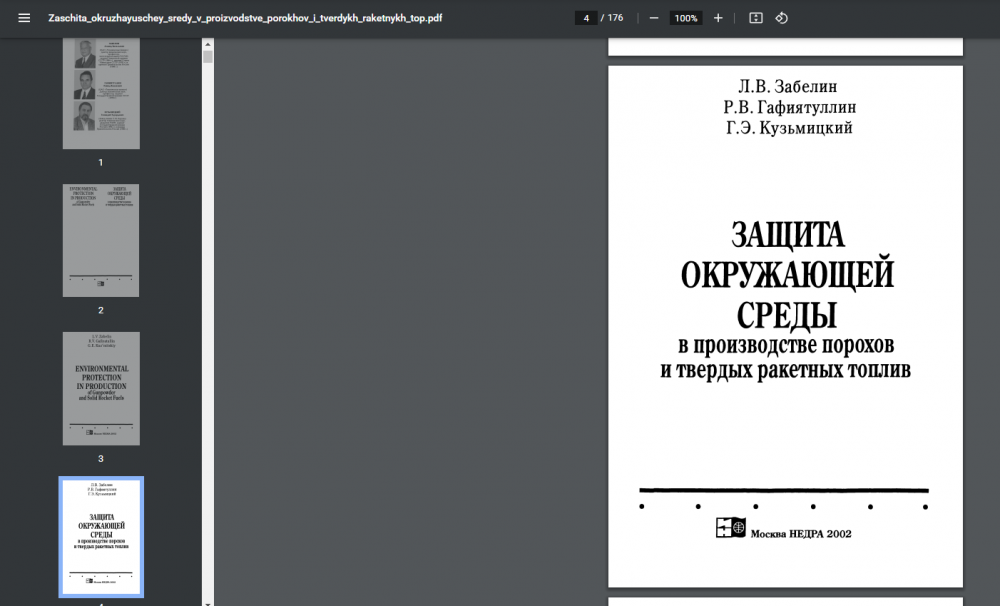Click the text Москва НЕДРА 2002
The width and height of the screenshot is (1000, 606).
tap(801, 533)
